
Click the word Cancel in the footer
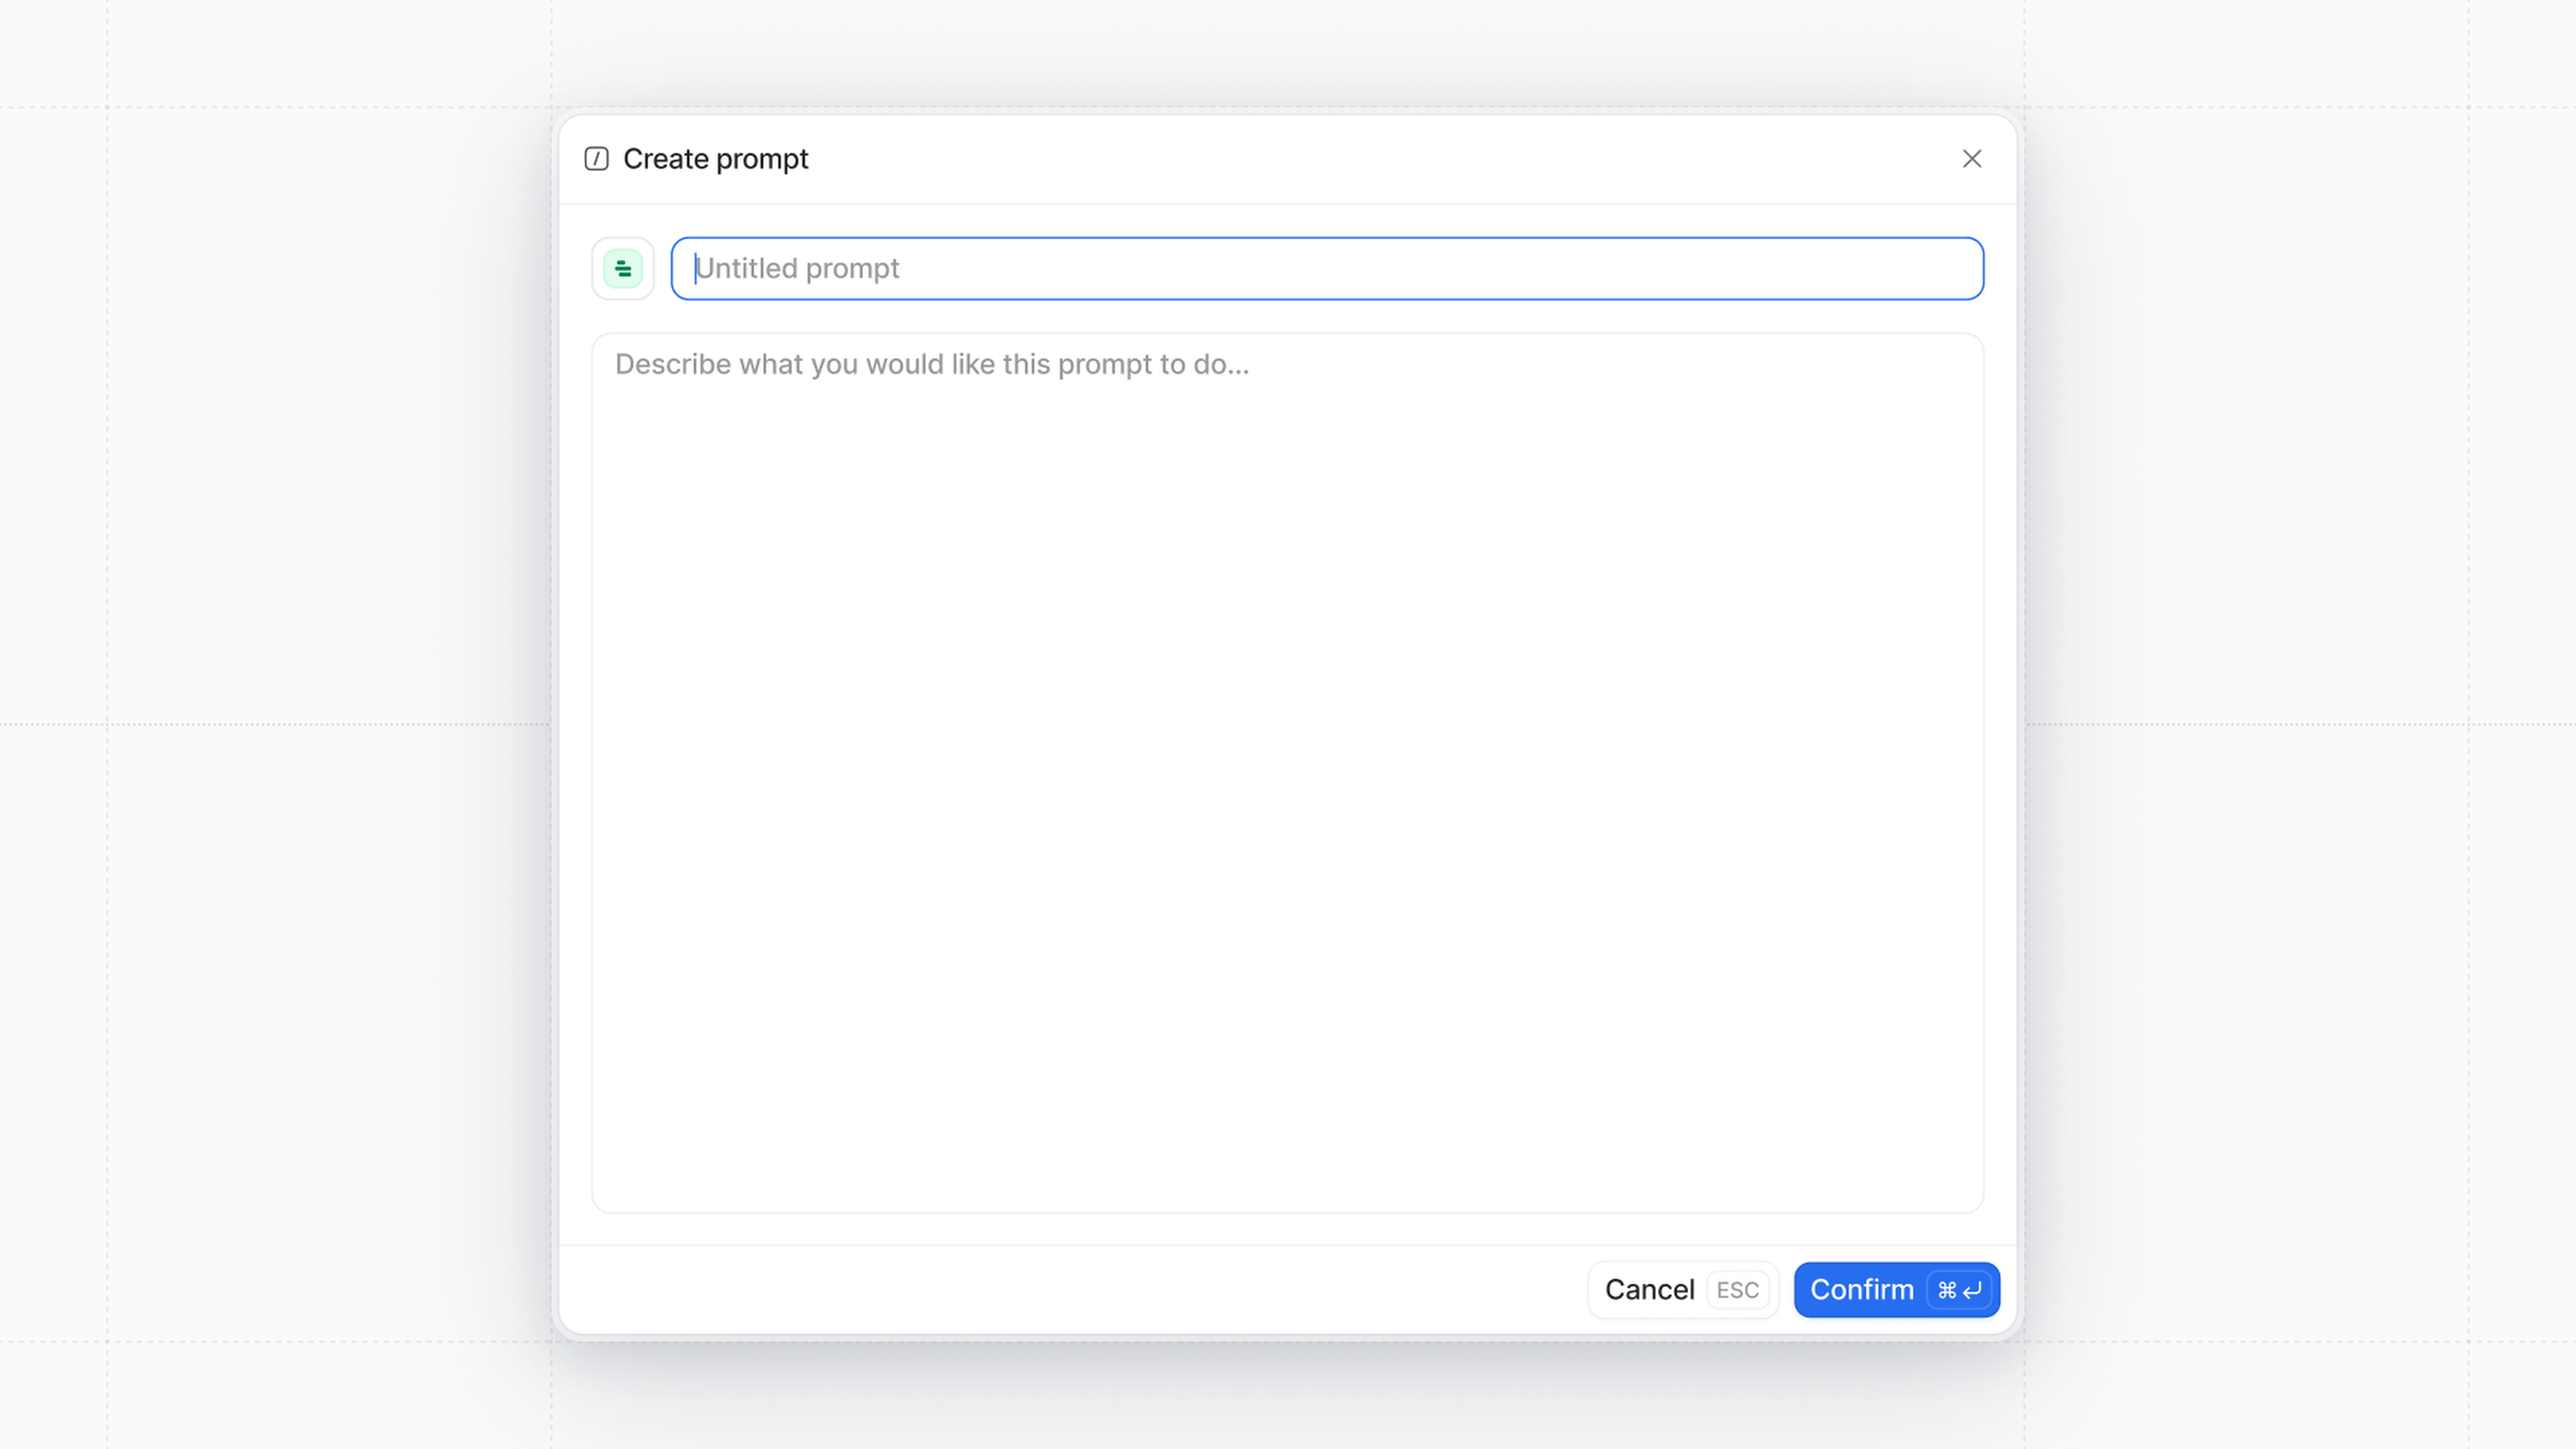(x=1649, y=1290)
